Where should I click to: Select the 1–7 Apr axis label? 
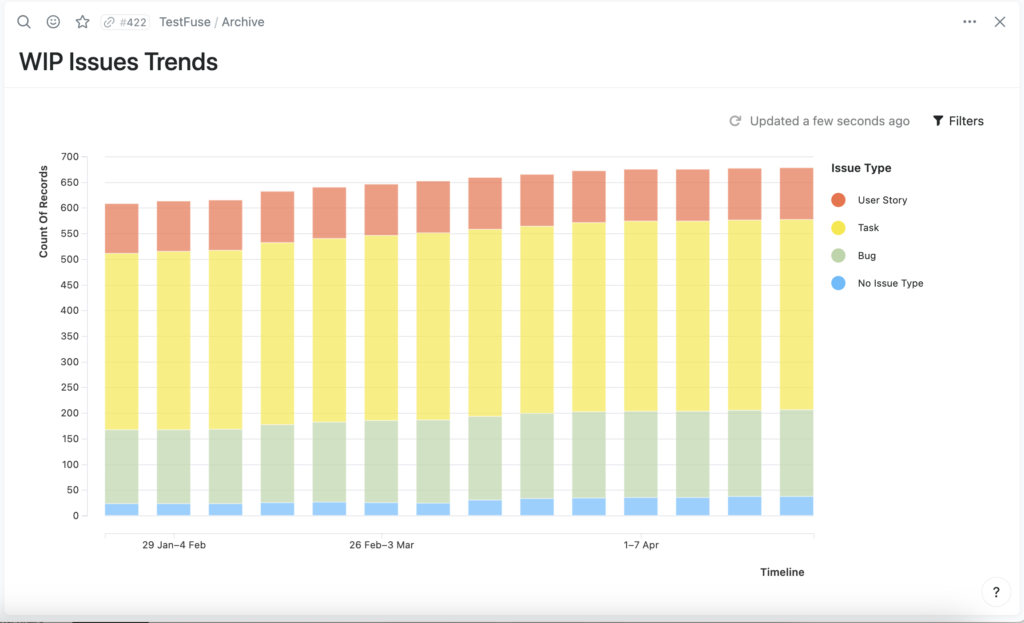(x=641, y=545)
